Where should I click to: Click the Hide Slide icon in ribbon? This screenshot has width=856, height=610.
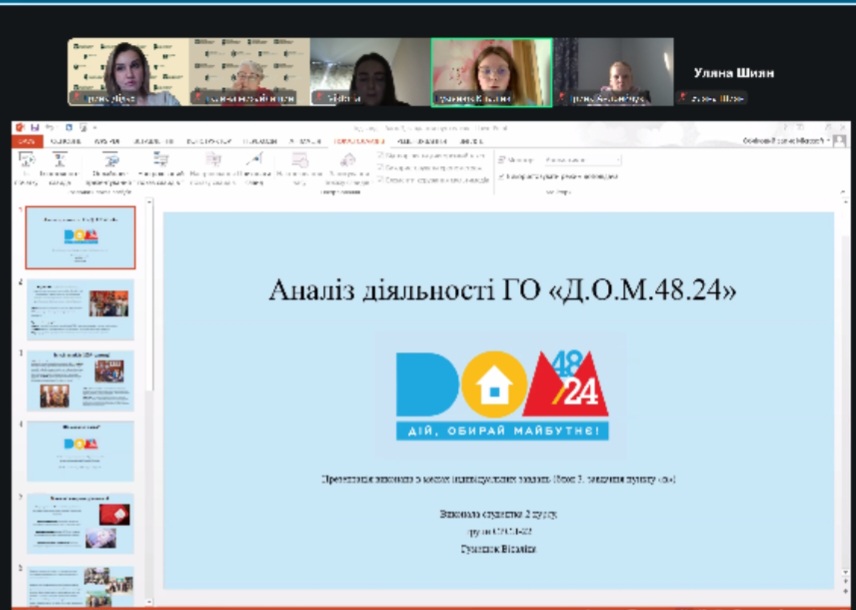(x=253, y=159)
